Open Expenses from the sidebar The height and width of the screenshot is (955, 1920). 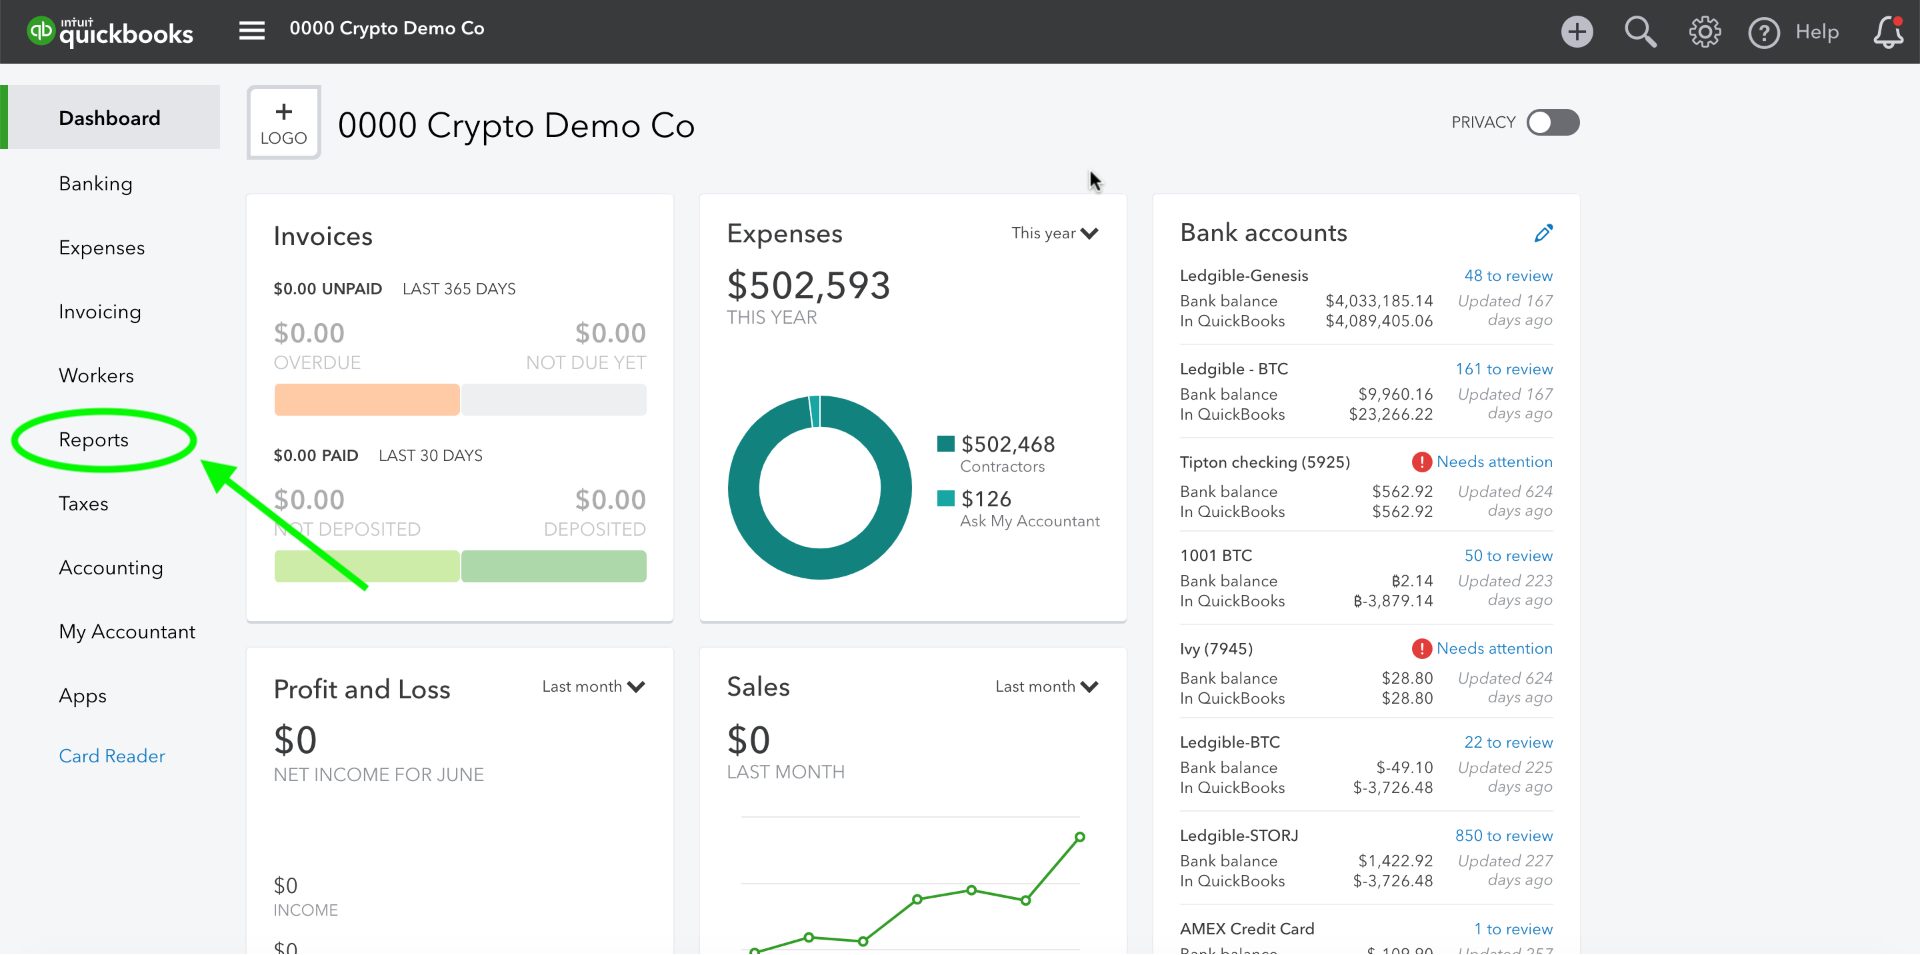click(x=102, y=248)
